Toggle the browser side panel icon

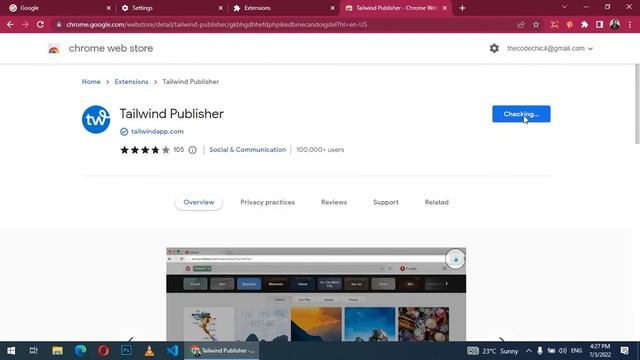coord(600,24)
